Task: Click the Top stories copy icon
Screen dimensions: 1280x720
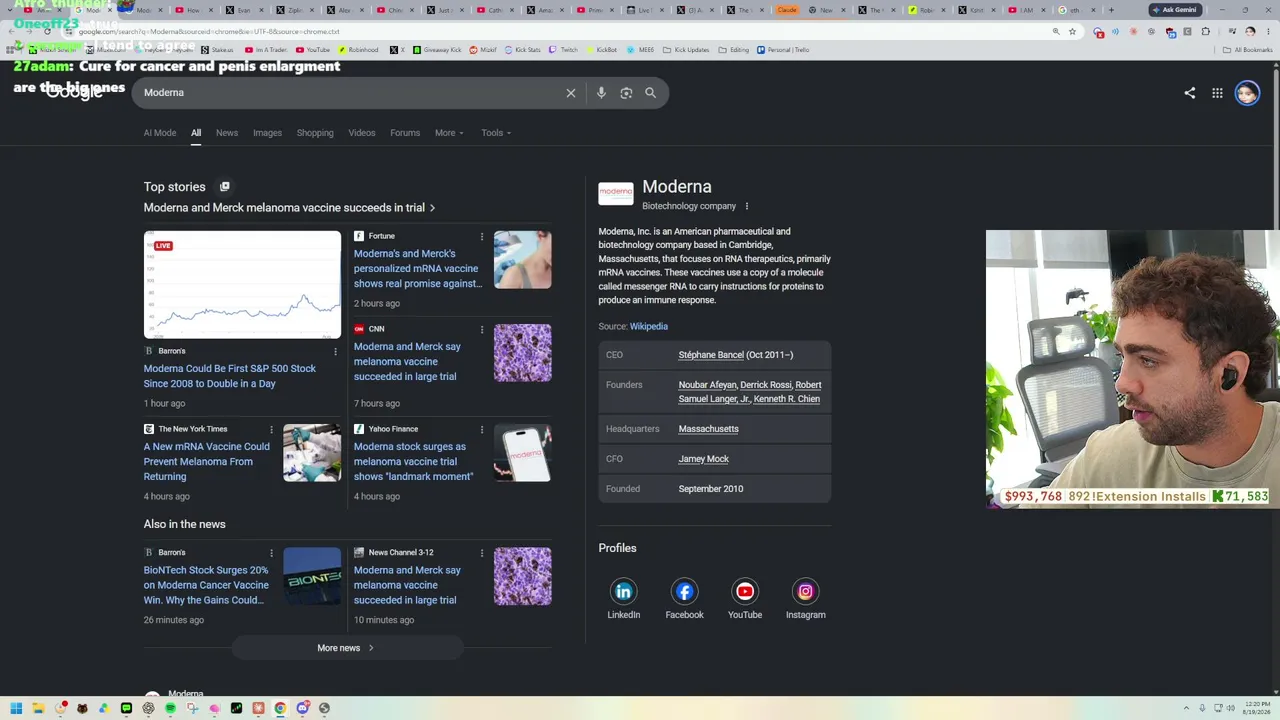Action: pyautogui.click(x=225, y=187)
